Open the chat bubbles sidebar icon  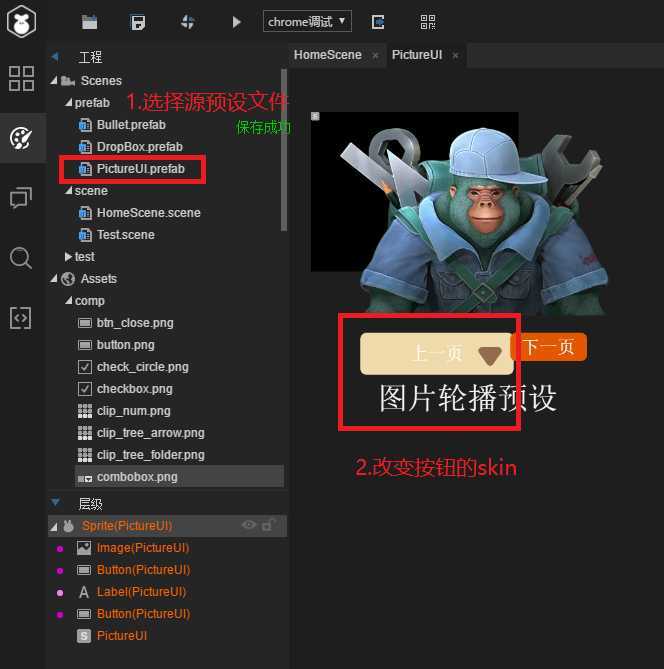(21, 198)
